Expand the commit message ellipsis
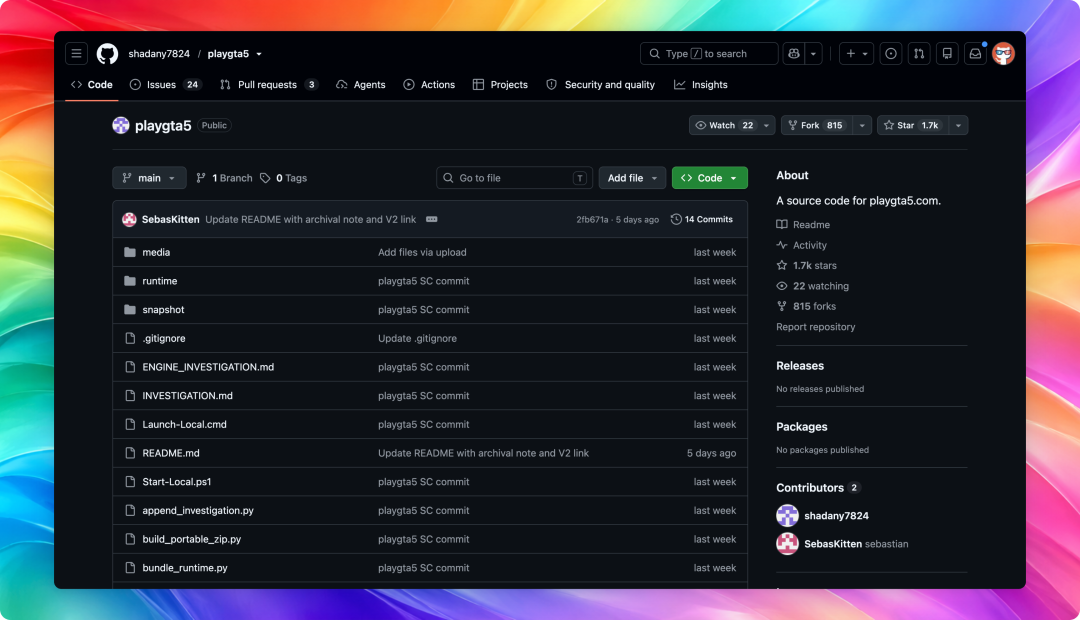Image resolution: width=1080 pixels, height=620 pixels. [432, 219]
